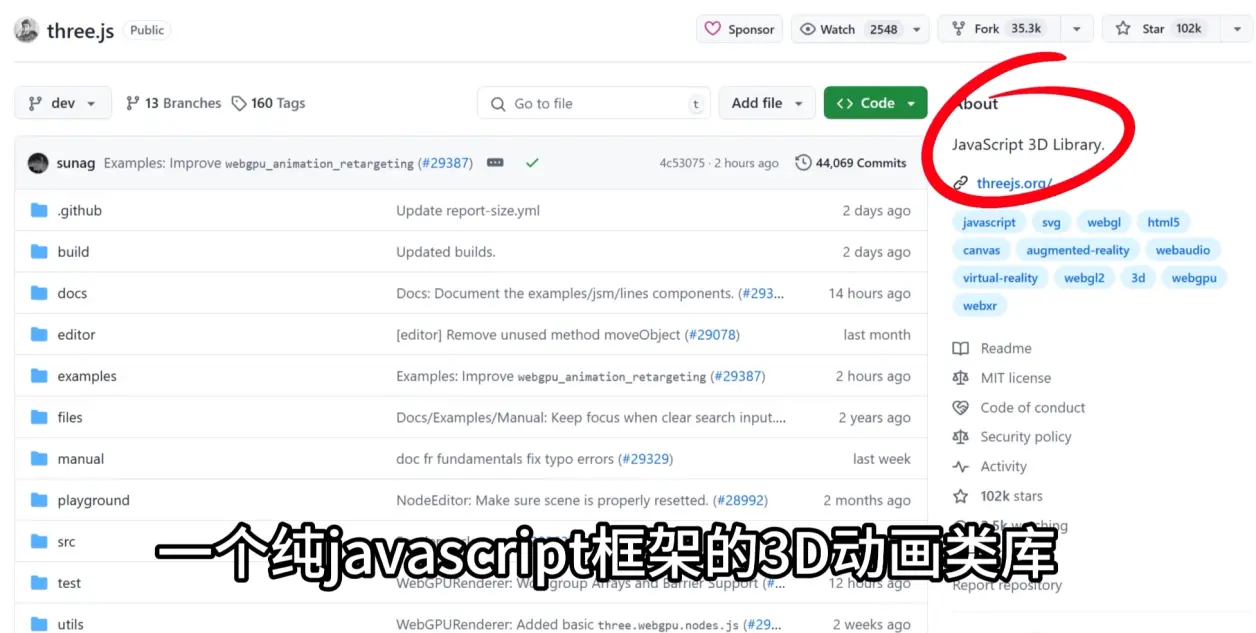Check the green commit status checkmark
1256x633 pixels.
point(532,163)
